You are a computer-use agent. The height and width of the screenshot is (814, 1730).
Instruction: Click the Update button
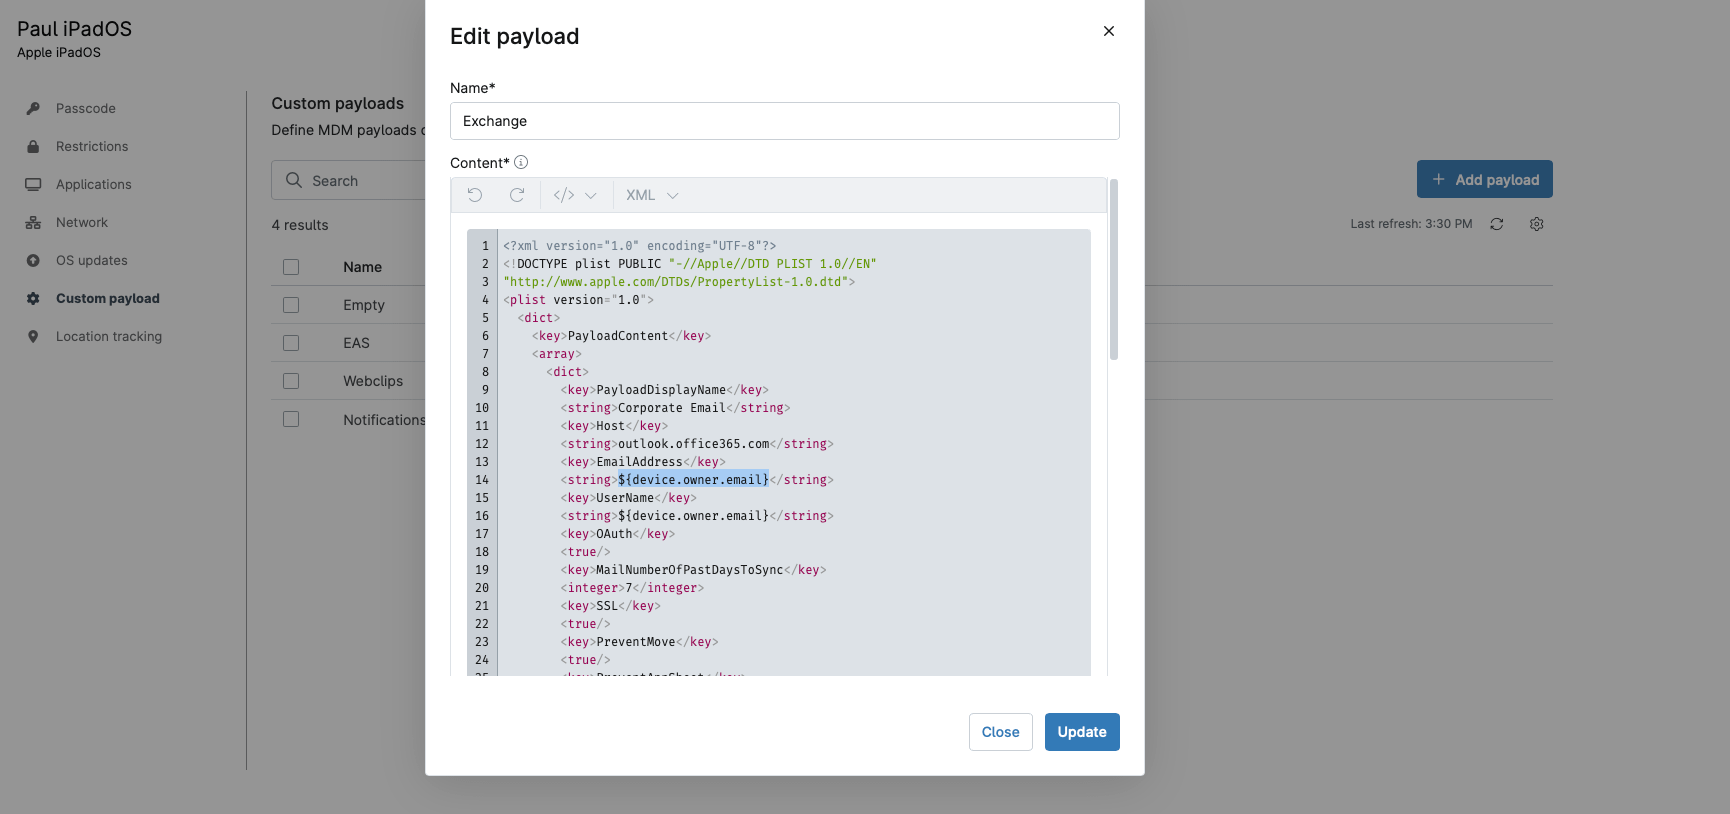1082,732
